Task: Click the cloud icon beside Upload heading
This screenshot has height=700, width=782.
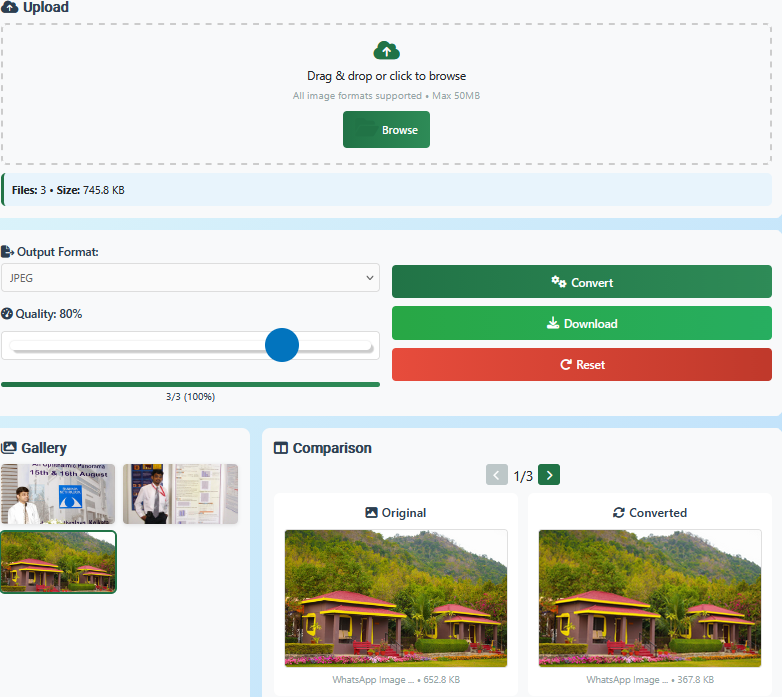Action: [9, 8]
